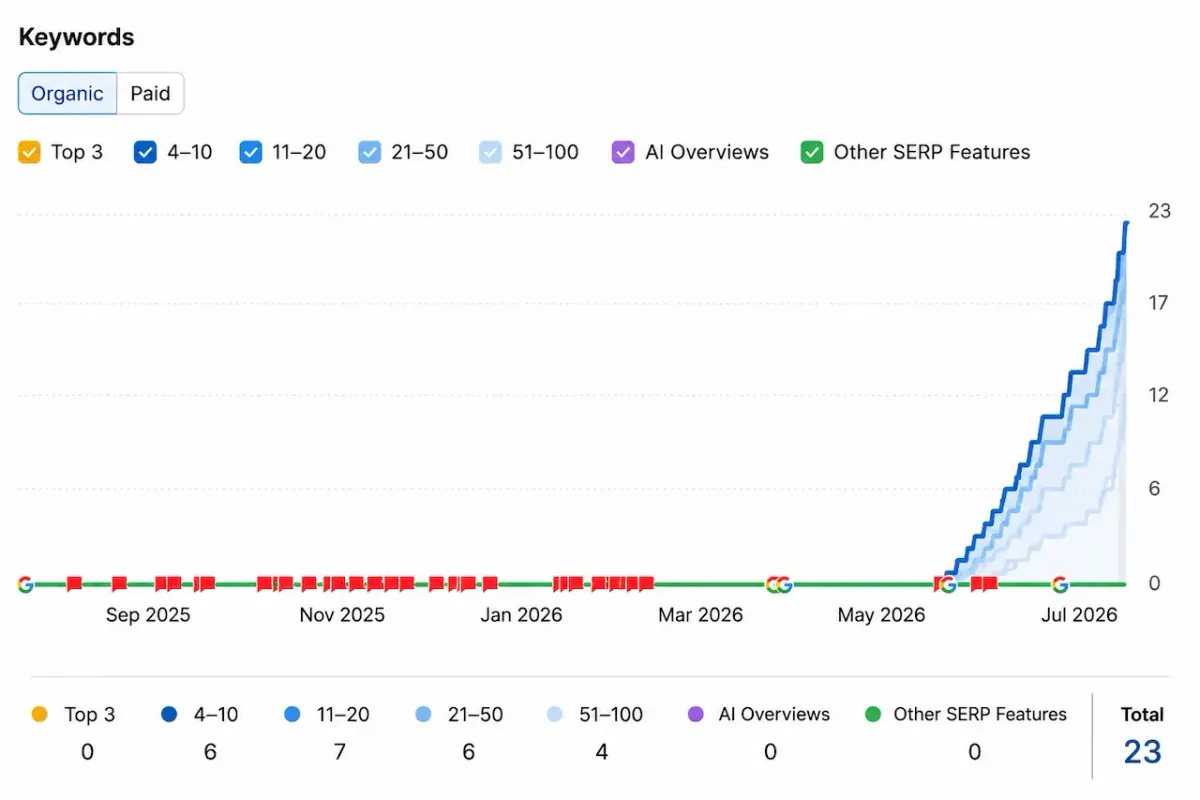Uncheck the AI Overviews checkbox

tap(623, 153)
